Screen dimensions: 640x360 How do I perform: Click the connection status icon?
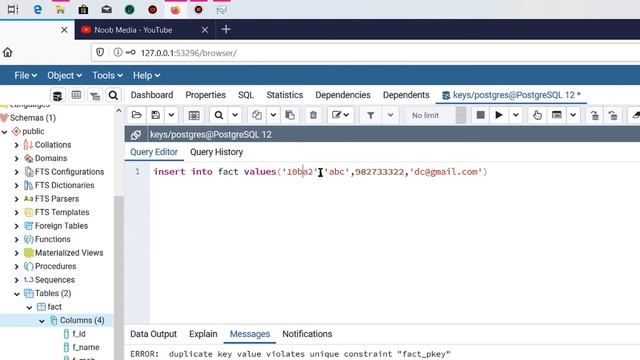[136, 134]
